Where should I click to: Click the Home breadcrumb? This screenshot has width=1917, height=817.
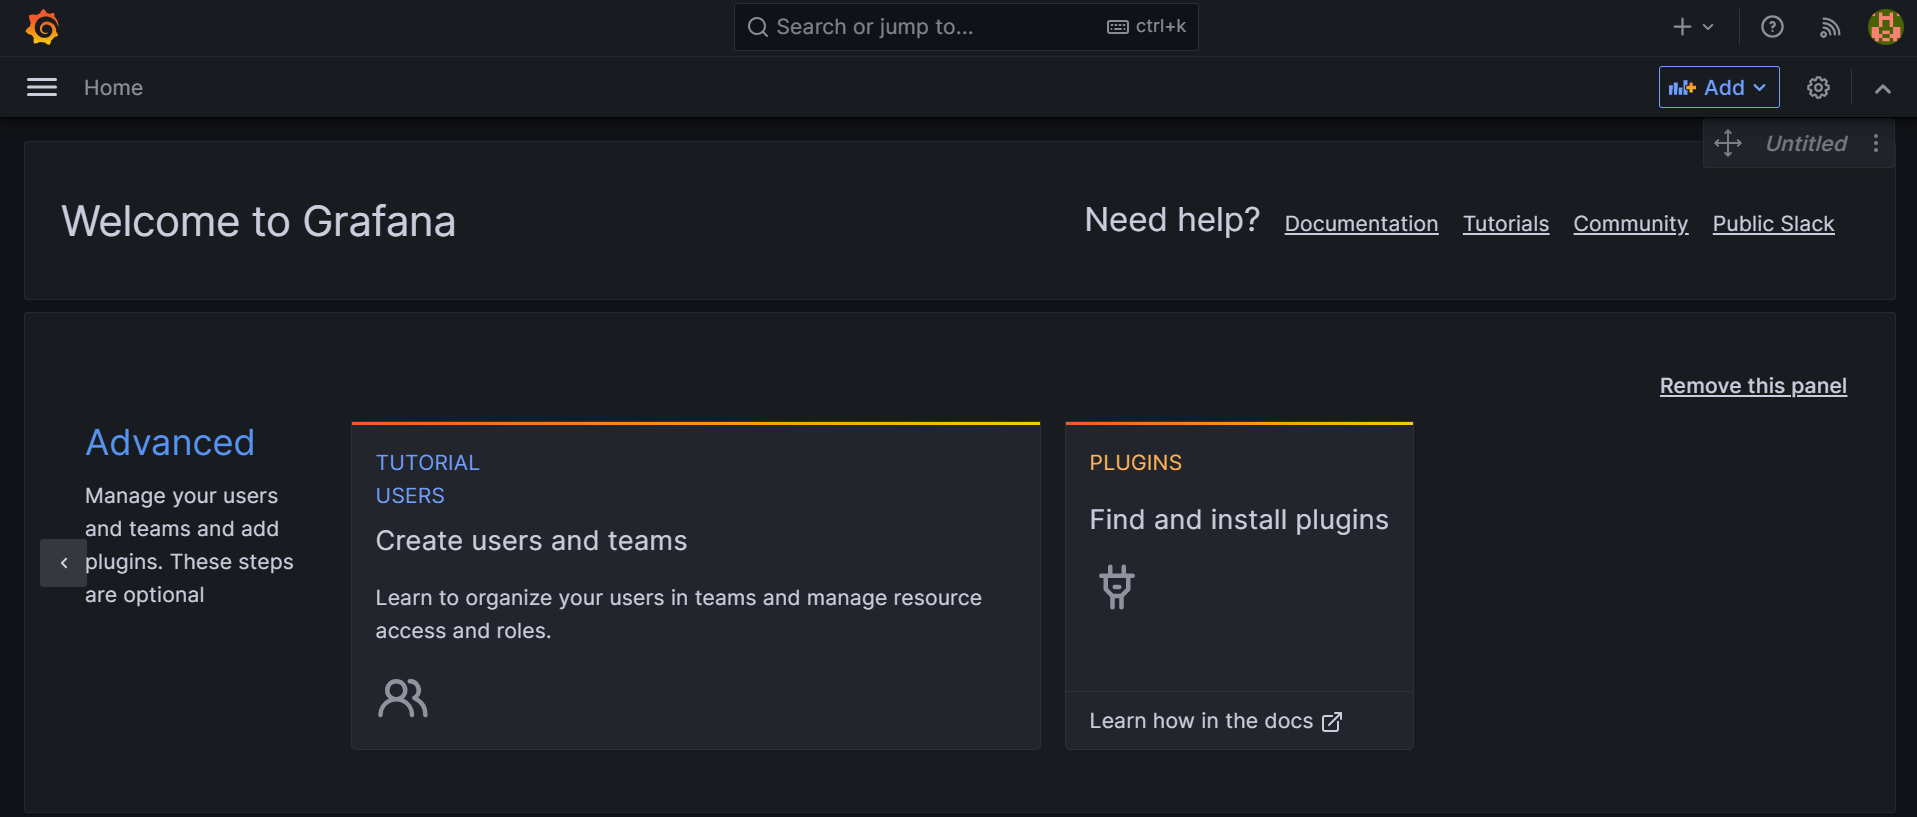[x=112, y=88]
